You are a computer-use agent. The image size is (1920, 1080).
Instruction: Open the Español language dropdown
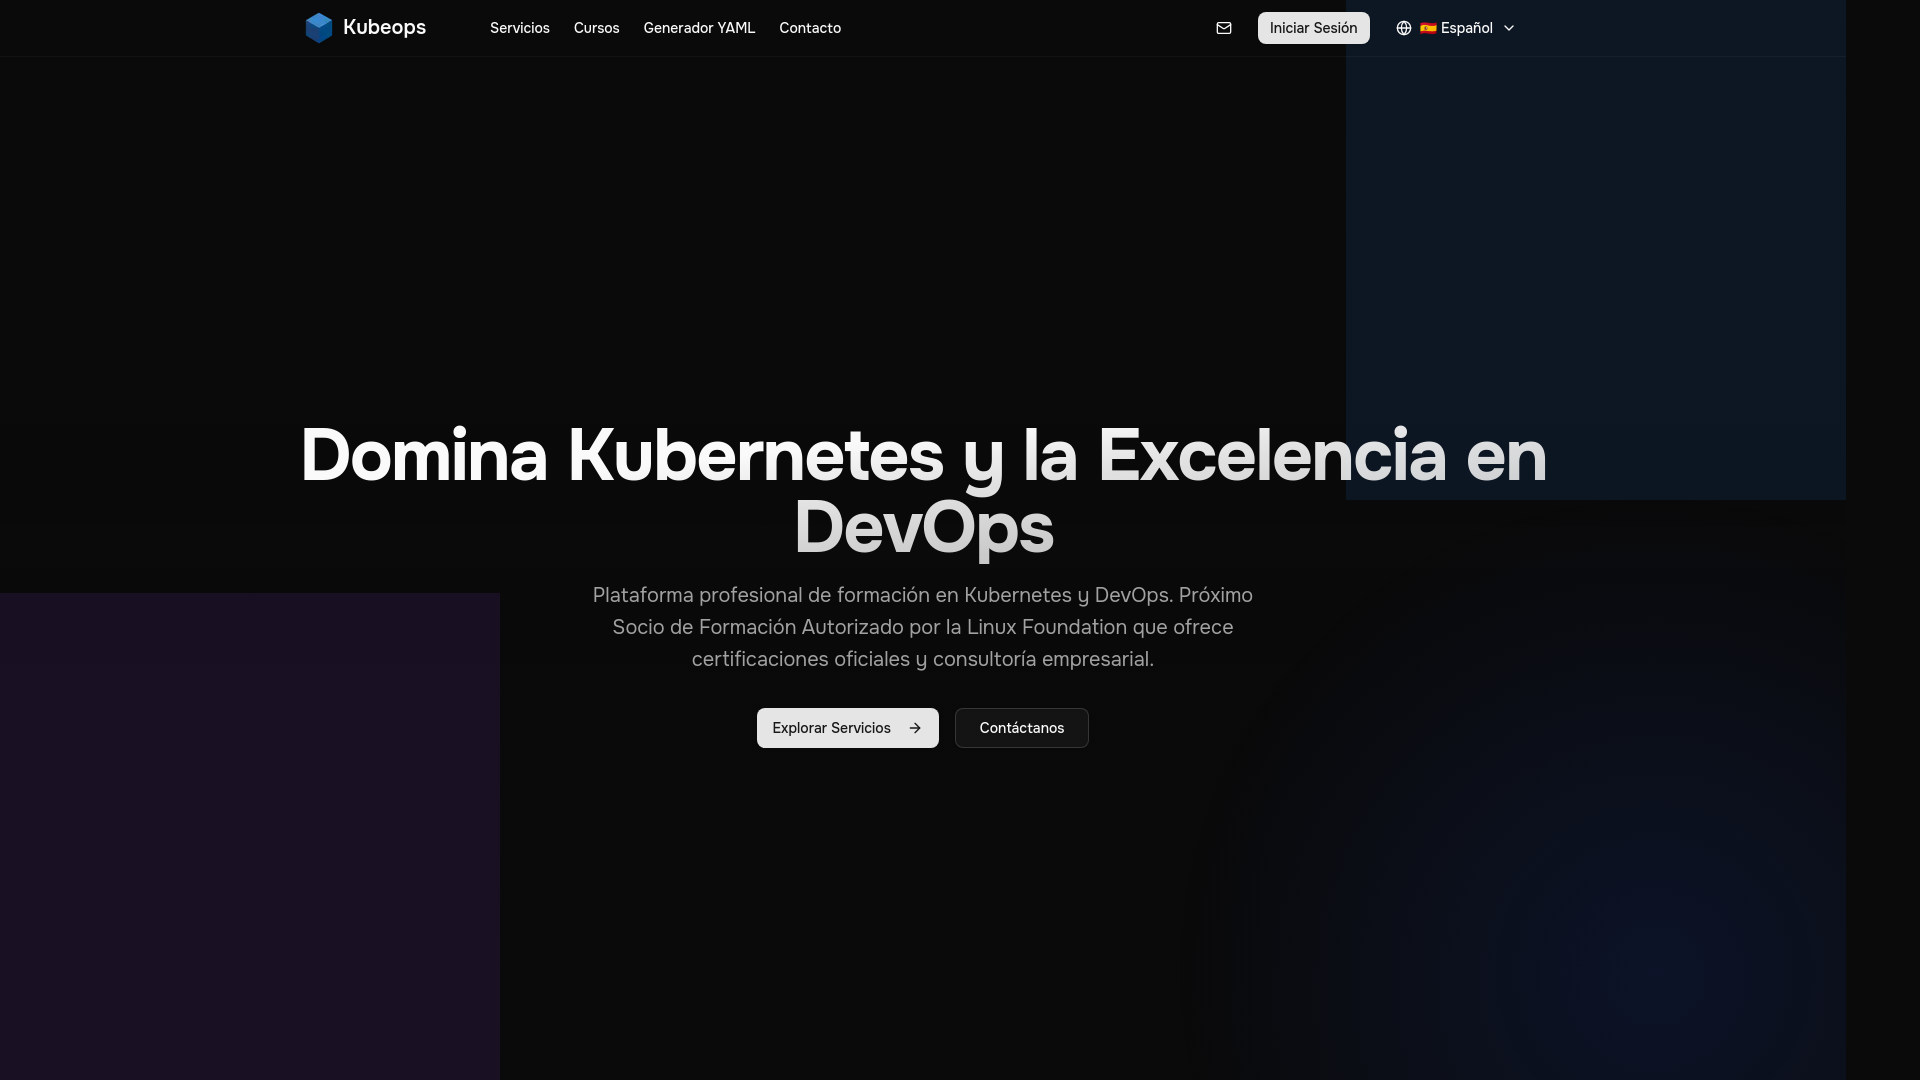click(1466, 28)
